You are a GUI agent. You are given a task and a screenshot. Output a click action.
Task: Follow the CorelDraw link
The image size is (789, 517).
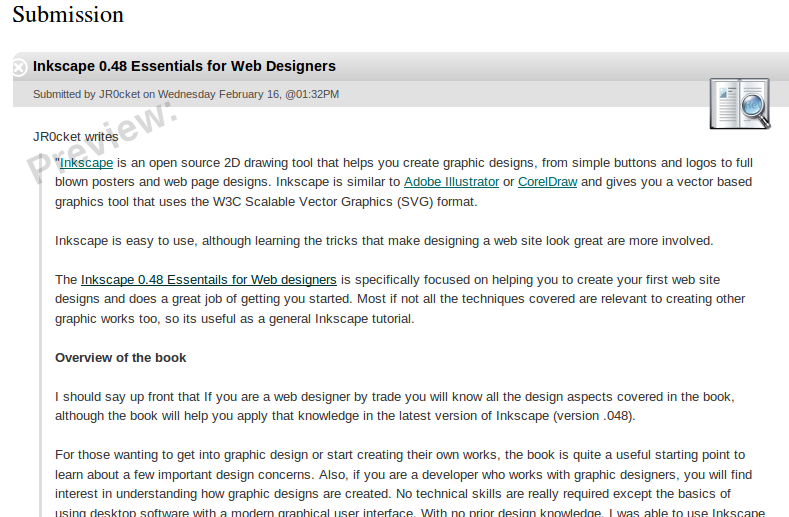547,182
